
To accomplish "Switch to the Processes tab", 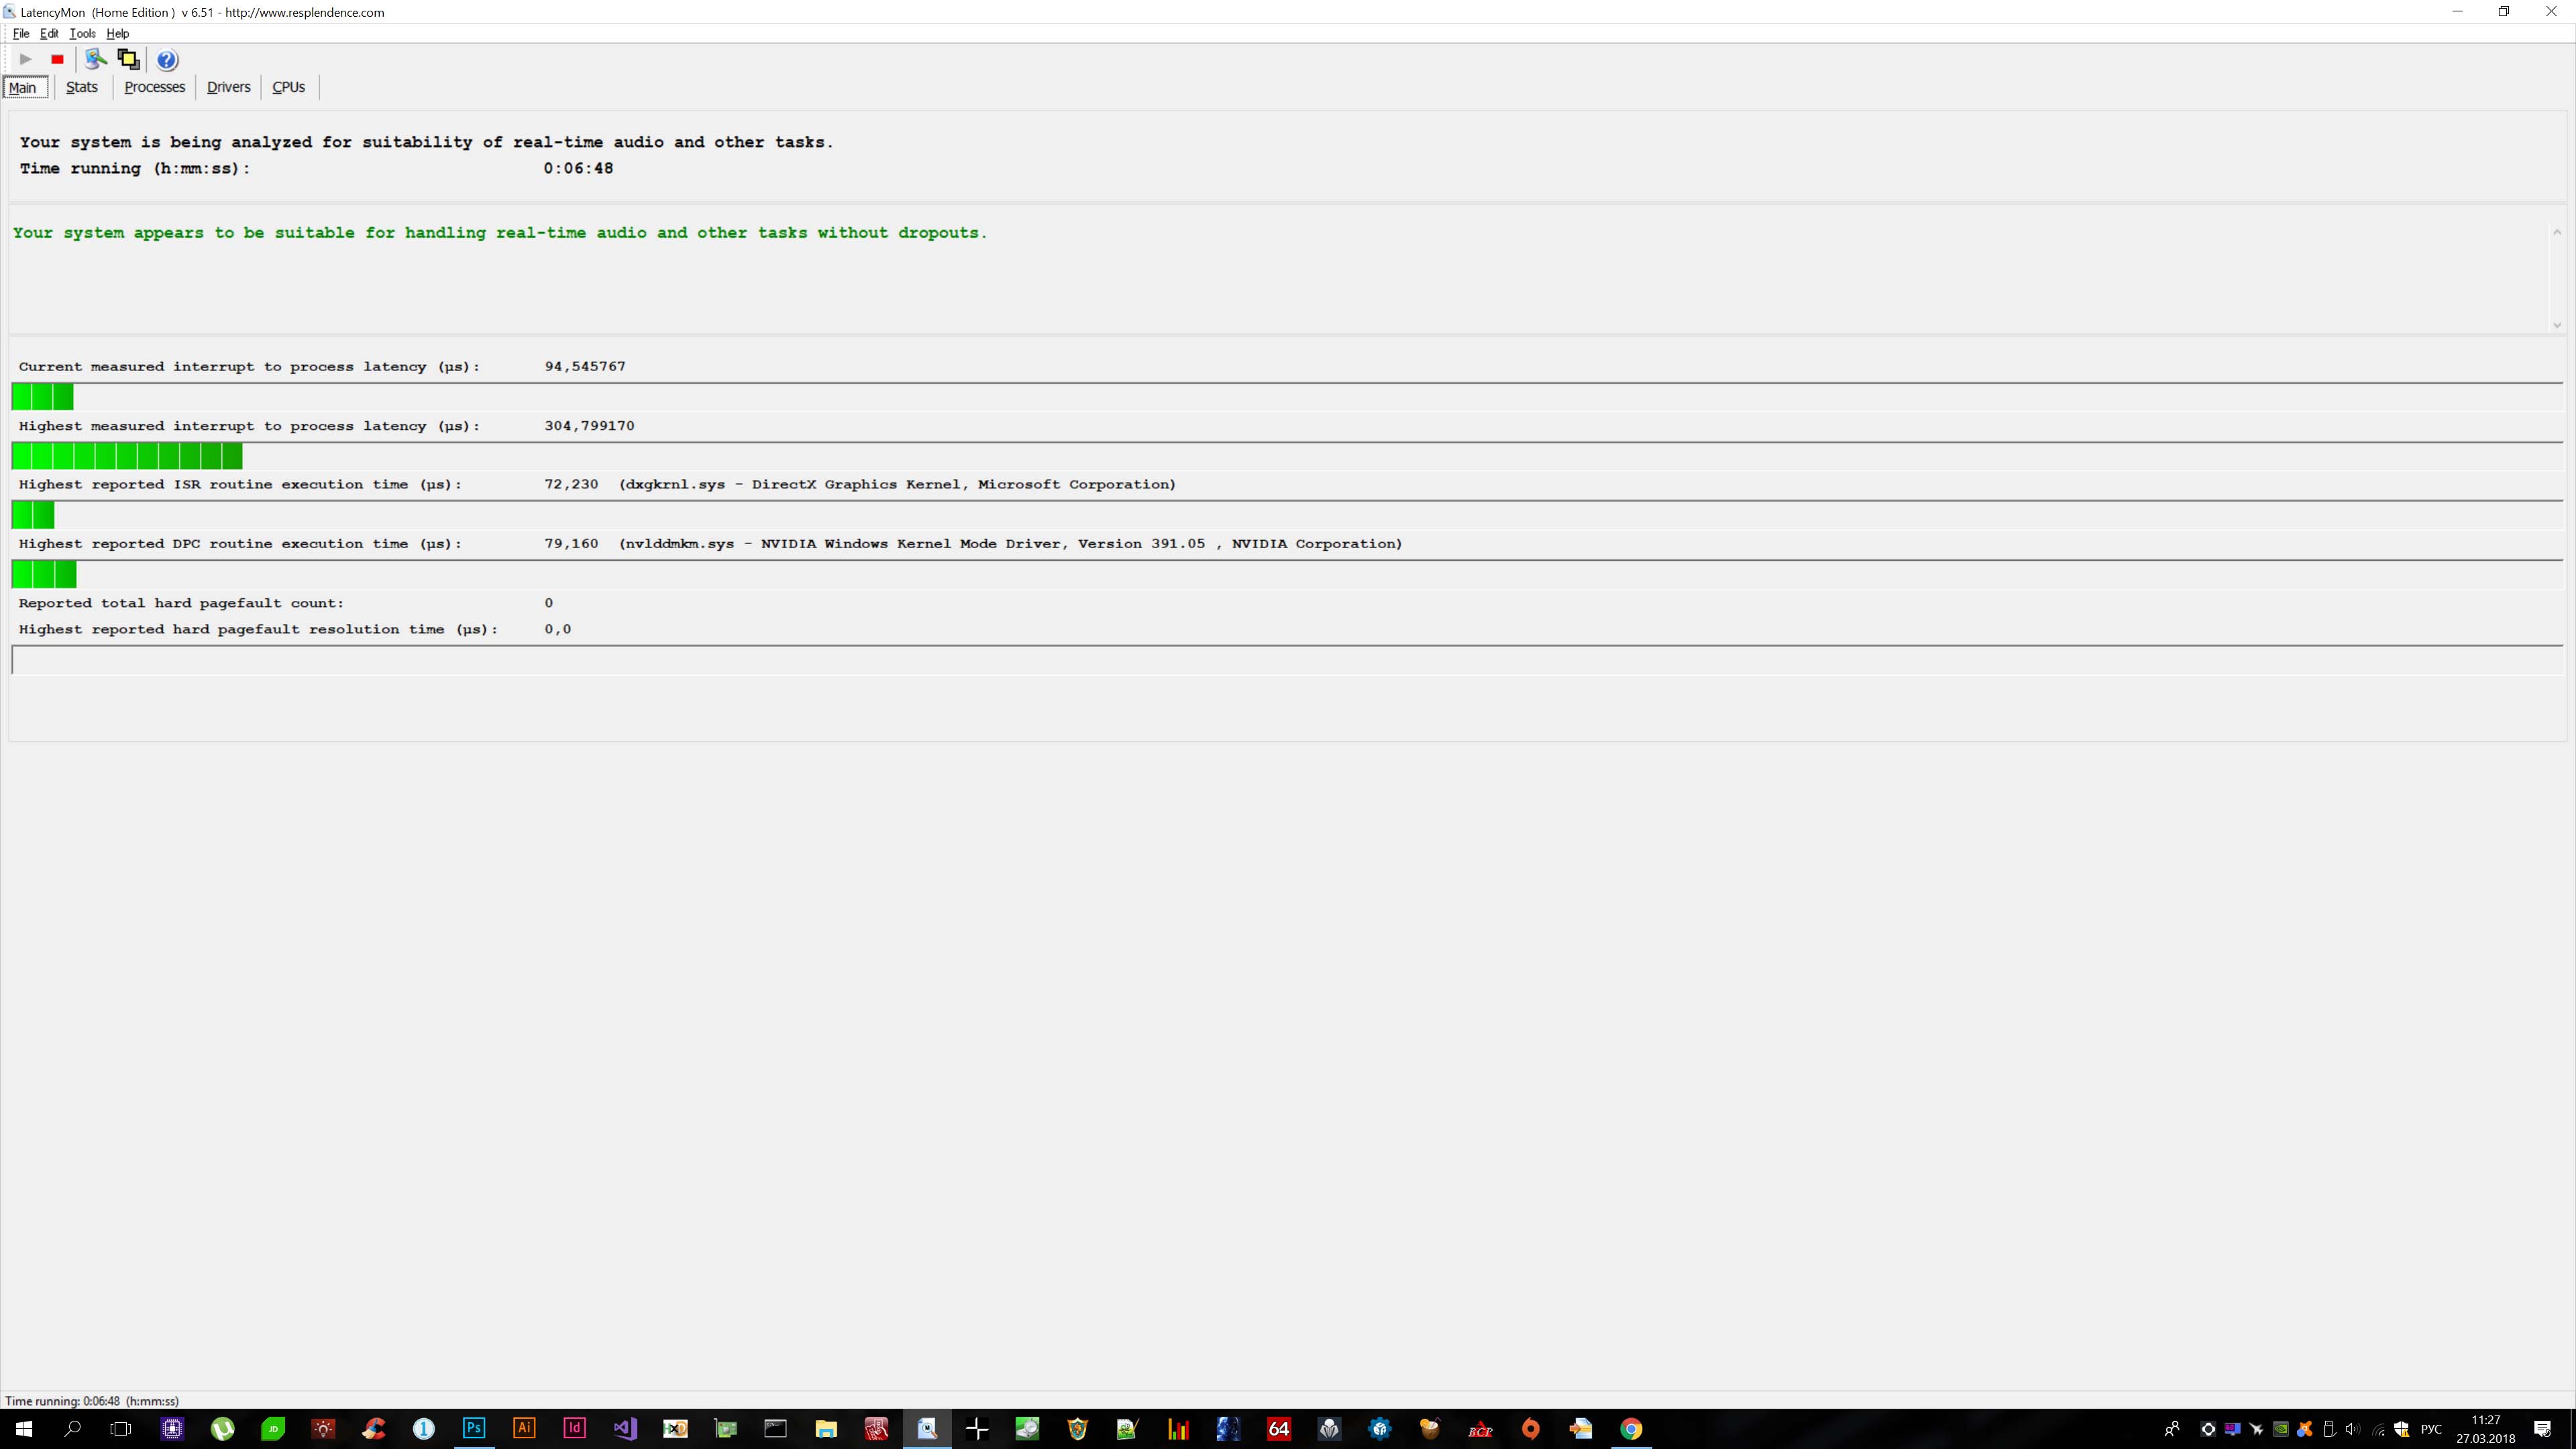I will [154, 87].
